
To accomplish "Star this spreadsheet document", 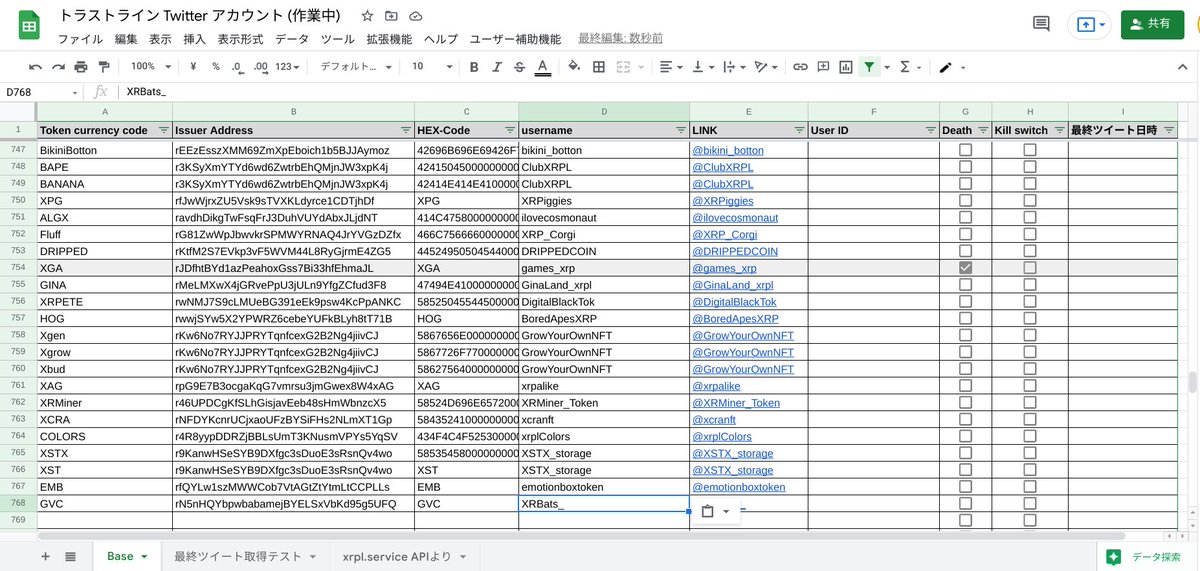I will (367, 17).
